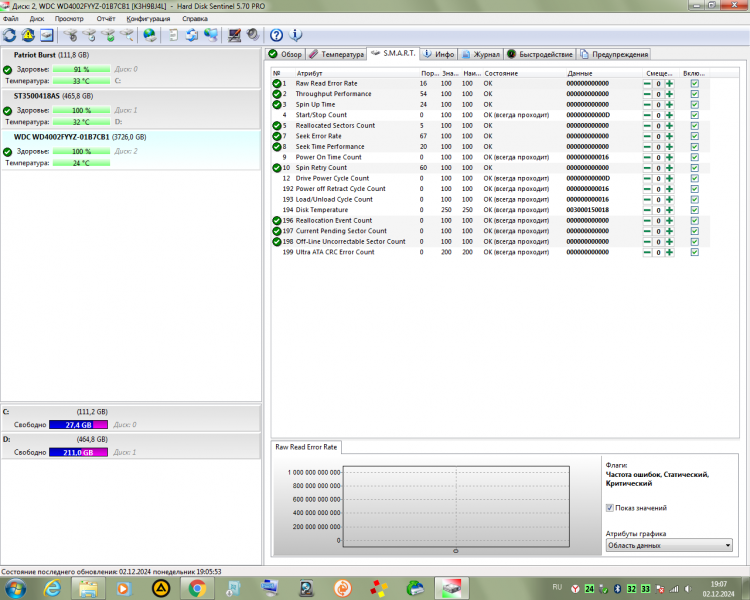Image resolution: width=750 pixels, height=600 pixels.
Task: Open the Конфигурация menu
Action: (148, 19)
